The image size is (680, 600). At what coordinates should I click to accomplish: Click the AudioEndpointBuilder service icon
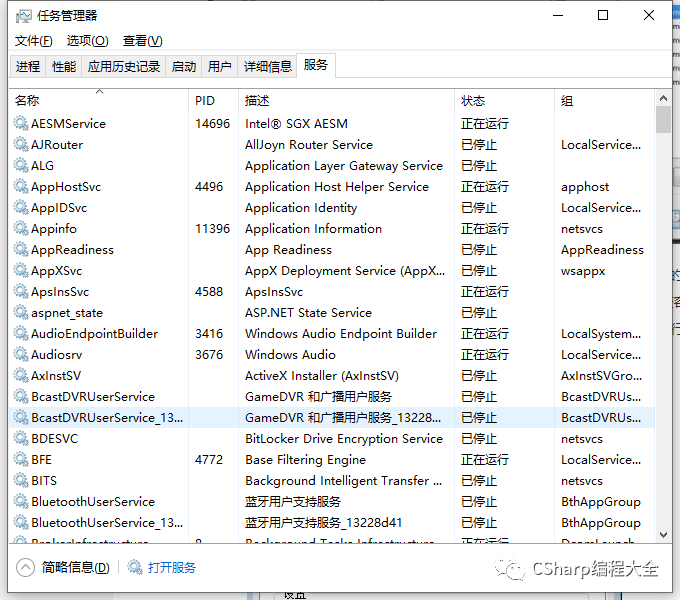(21, 334)
